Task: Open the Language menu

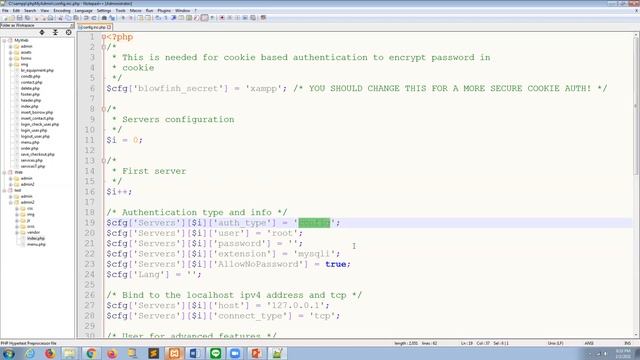Action: (x=84, y=11)
